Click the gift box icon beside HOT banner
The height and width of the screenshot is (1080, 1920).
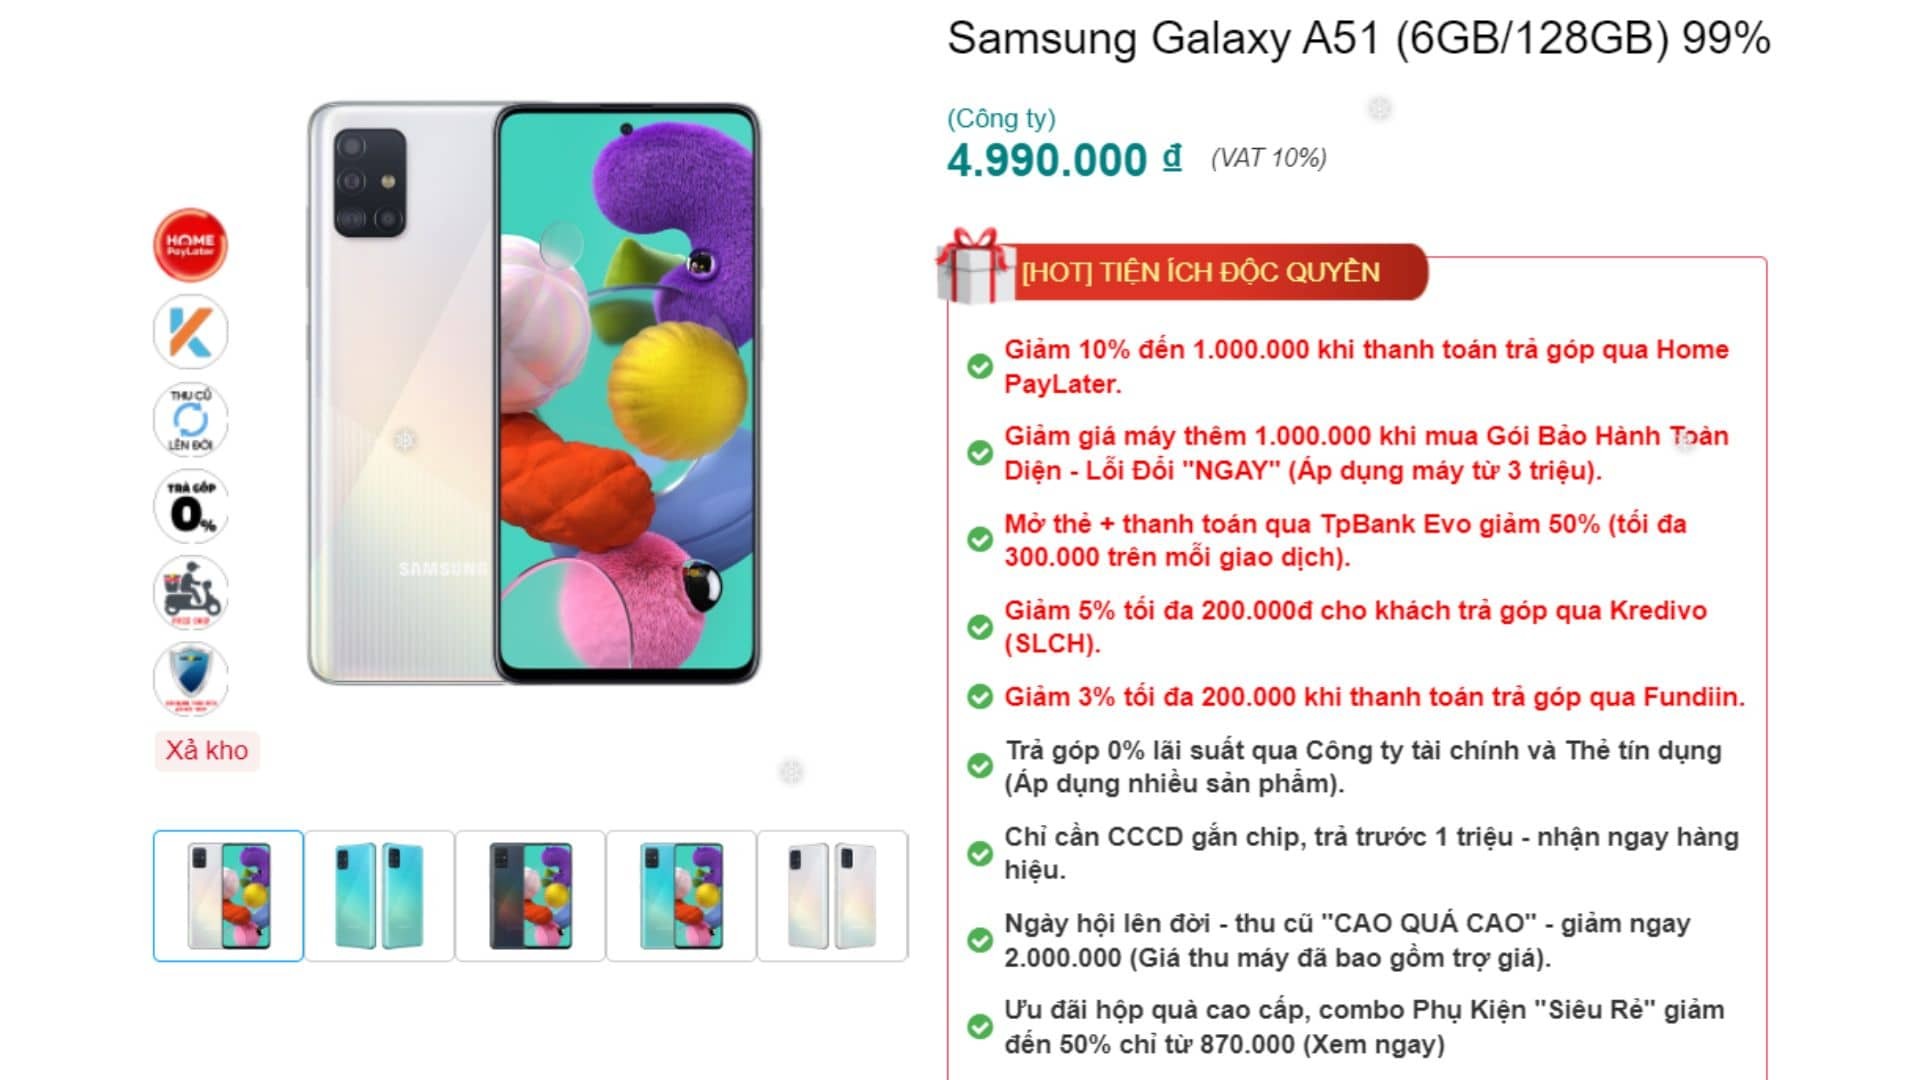pyautogui.click(x=973, y=266)
